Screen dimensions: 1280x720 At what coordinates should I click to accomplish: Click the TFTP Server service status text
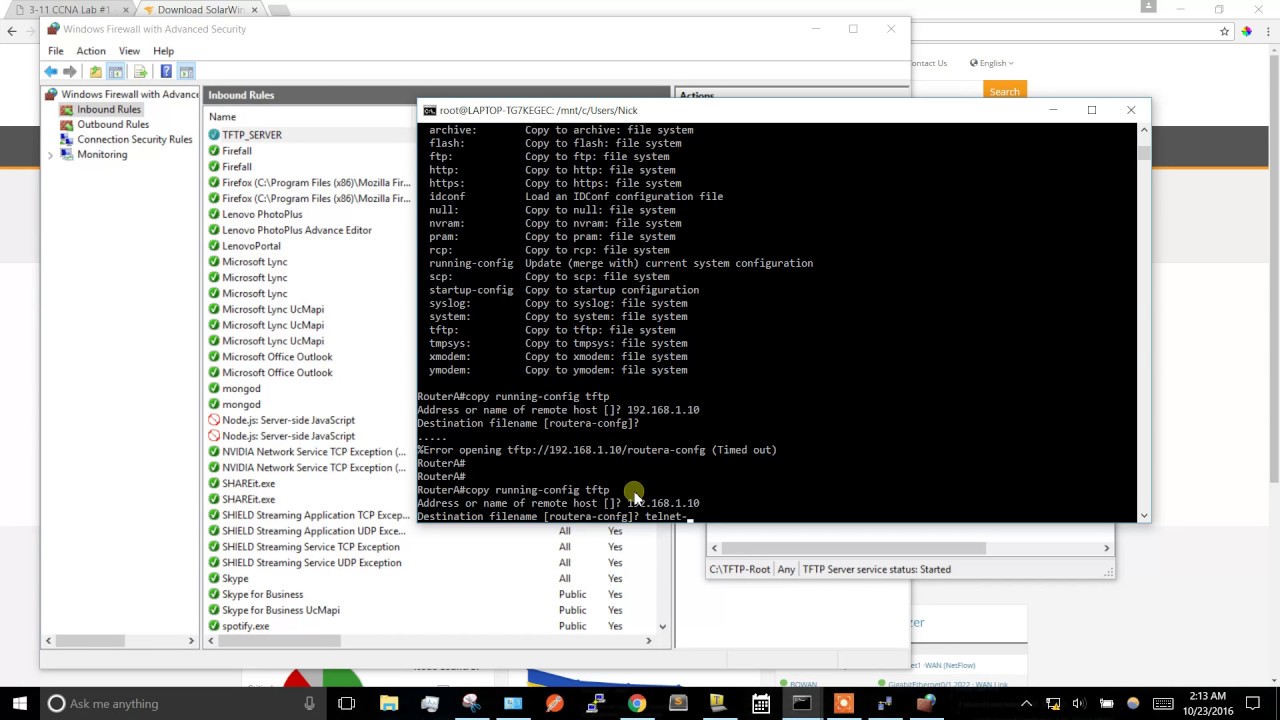(876, 569)
